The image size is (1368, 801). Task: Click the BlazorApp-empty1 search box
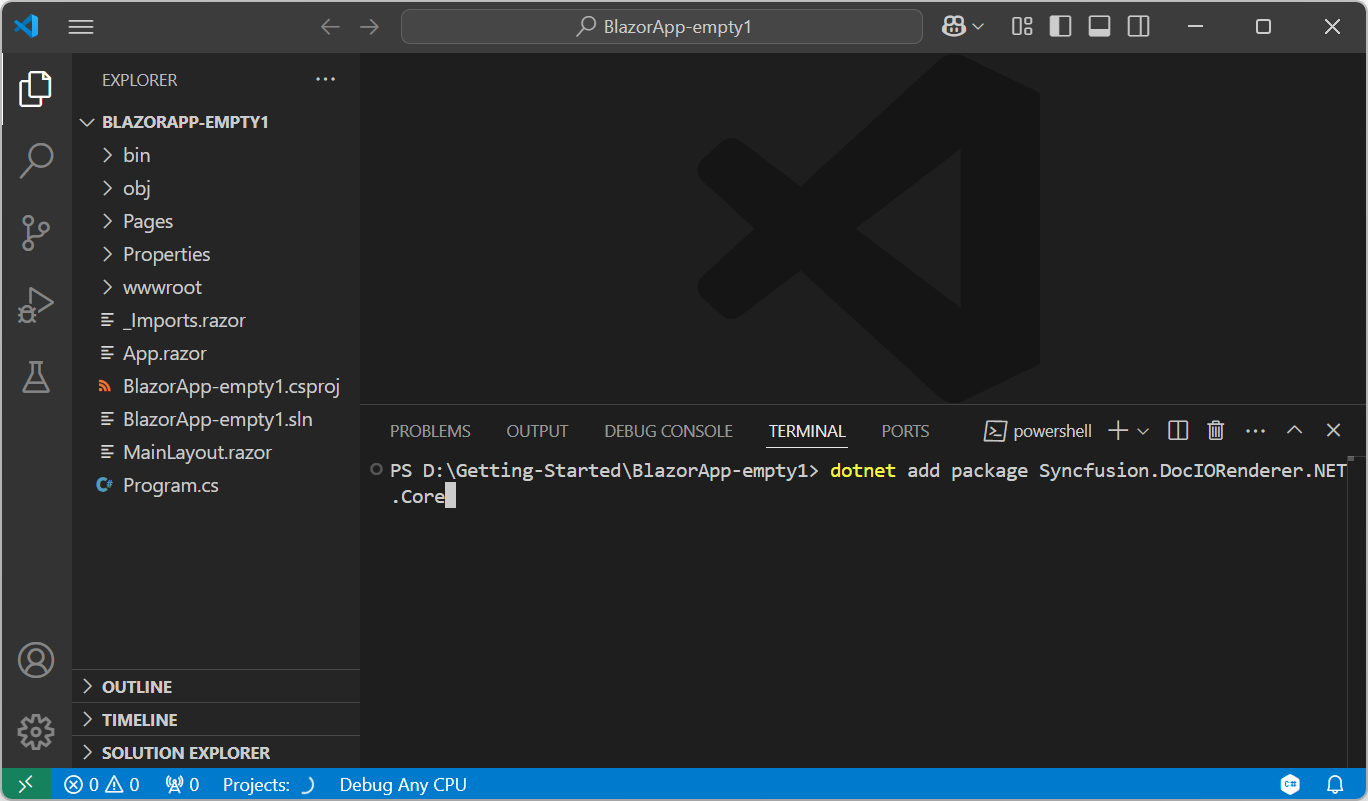(x=661, y=27)
